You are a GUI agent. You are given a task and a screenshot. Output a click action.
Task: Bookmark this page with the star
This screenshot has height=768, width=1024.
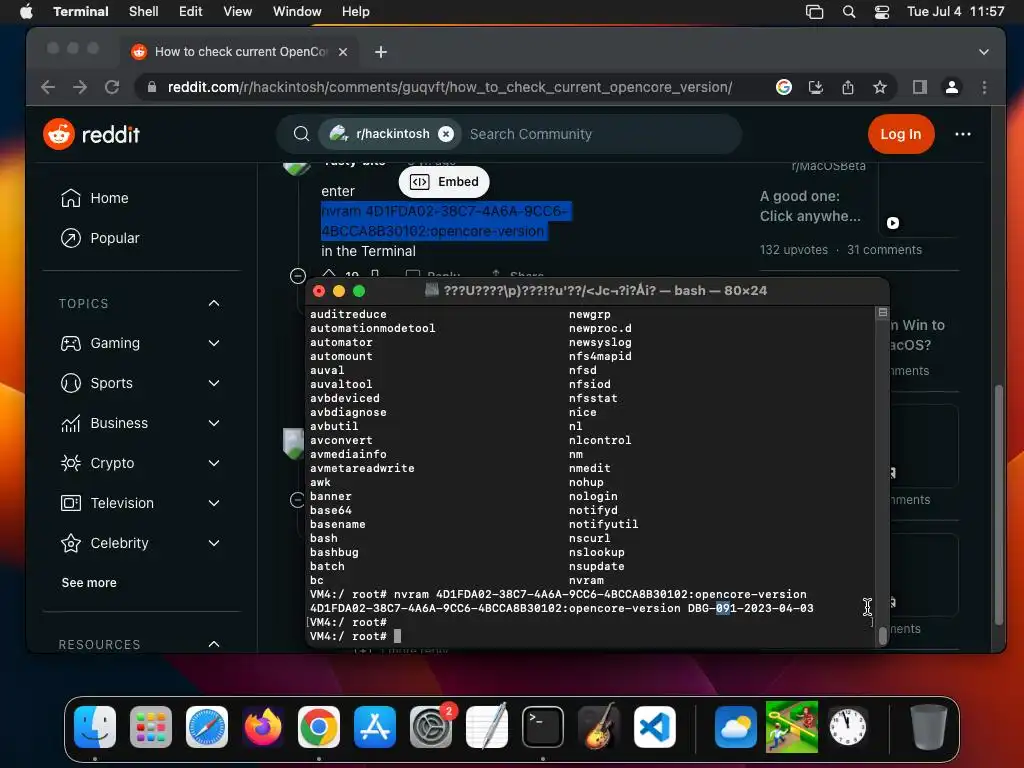click(880, 87)
